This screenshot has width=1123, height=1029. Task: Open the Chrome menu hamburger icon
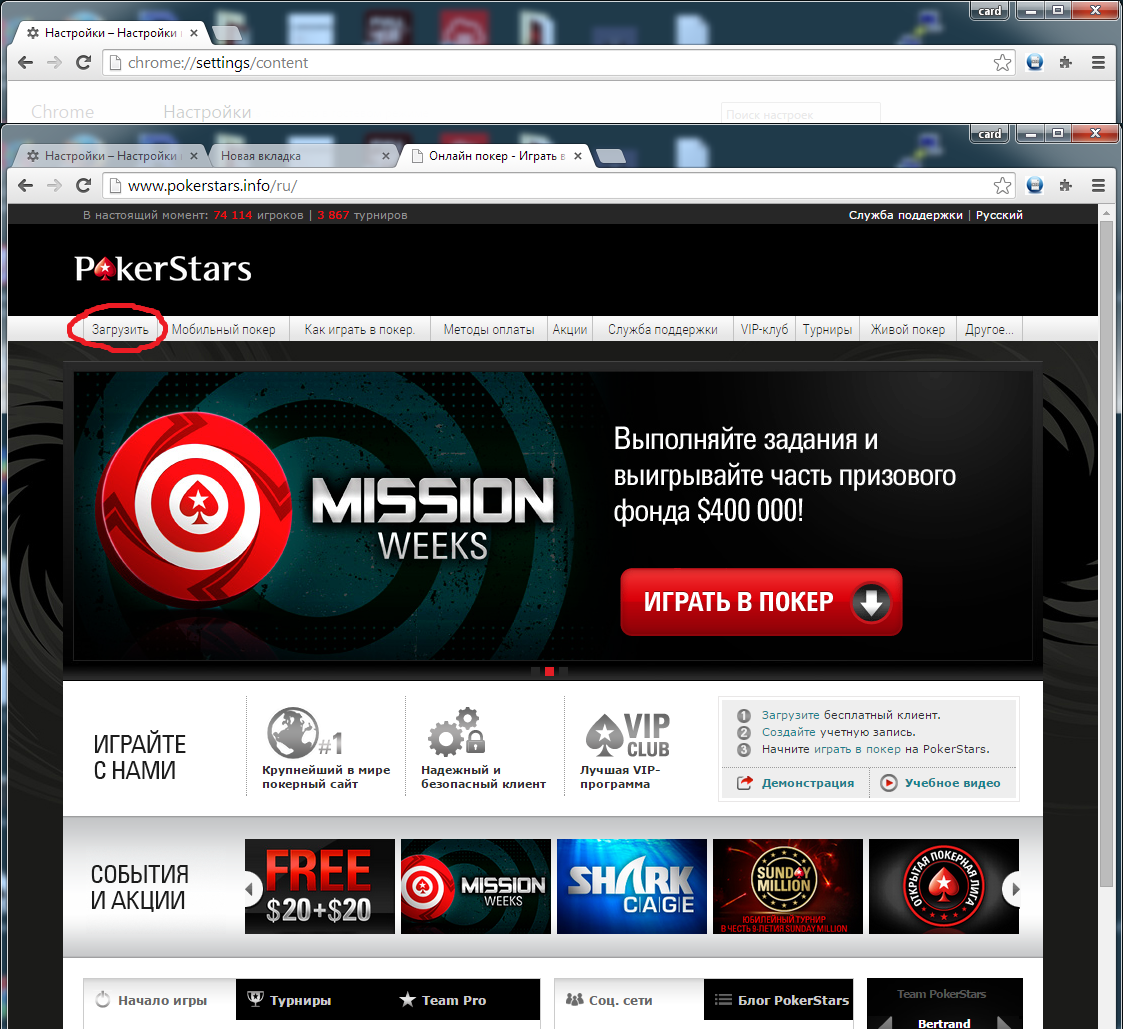(x=1098, y=185)
